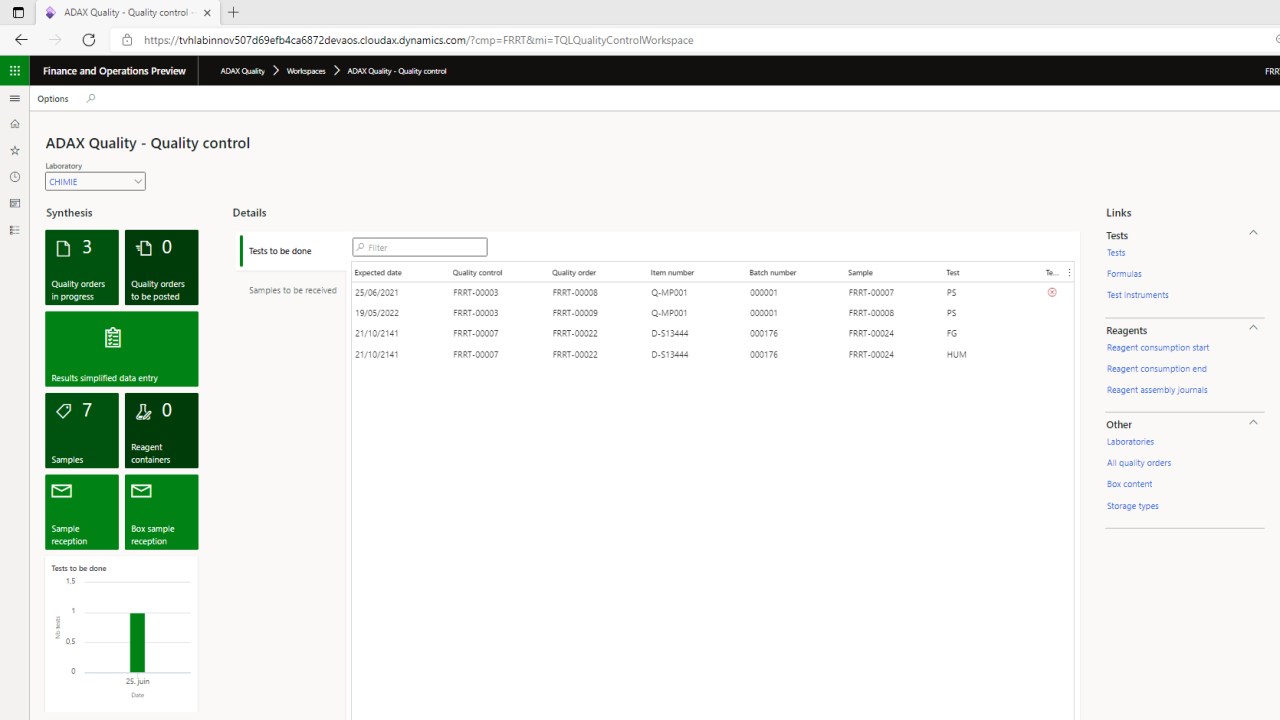Viewport: 1280px width, 720px height.
Task: Click the browser tab actions icon
Action: pos(18,13)
